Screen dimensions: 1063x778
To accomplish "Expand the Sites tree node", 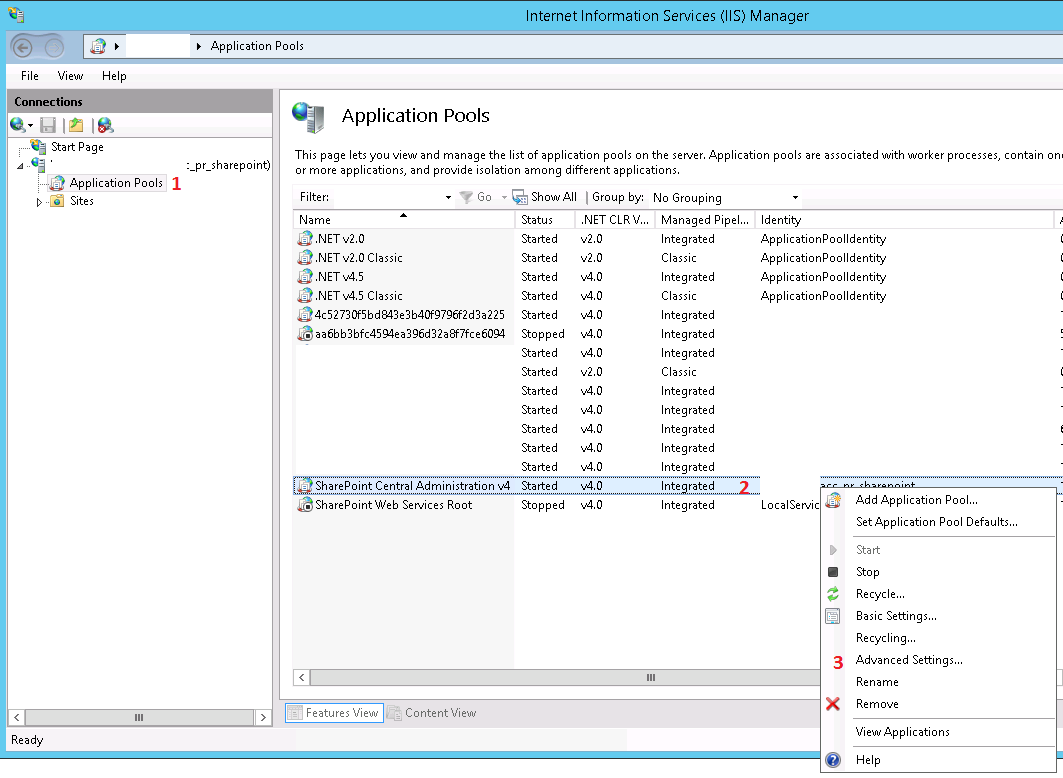I will [x=40, y=201].
